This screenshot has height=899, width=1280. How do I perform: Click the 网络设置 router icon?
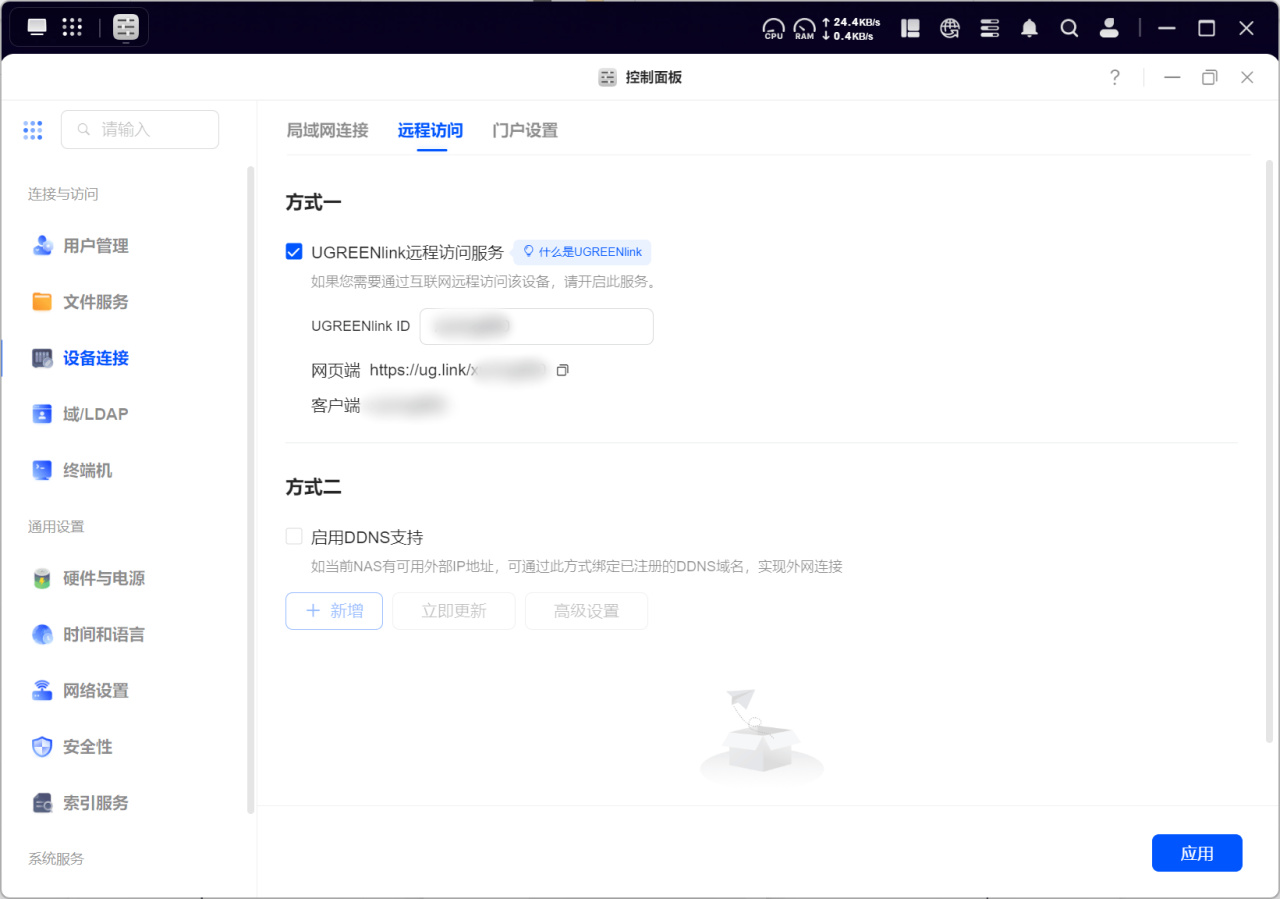[42, 690]
